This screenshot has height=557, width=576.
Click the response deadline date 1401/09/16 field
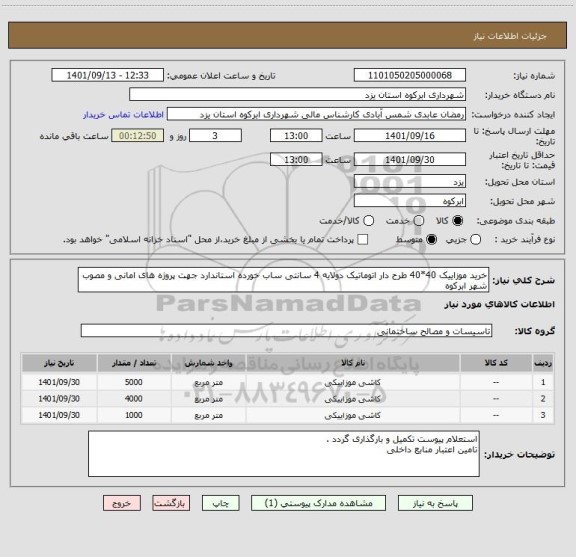tap(410, 136)
